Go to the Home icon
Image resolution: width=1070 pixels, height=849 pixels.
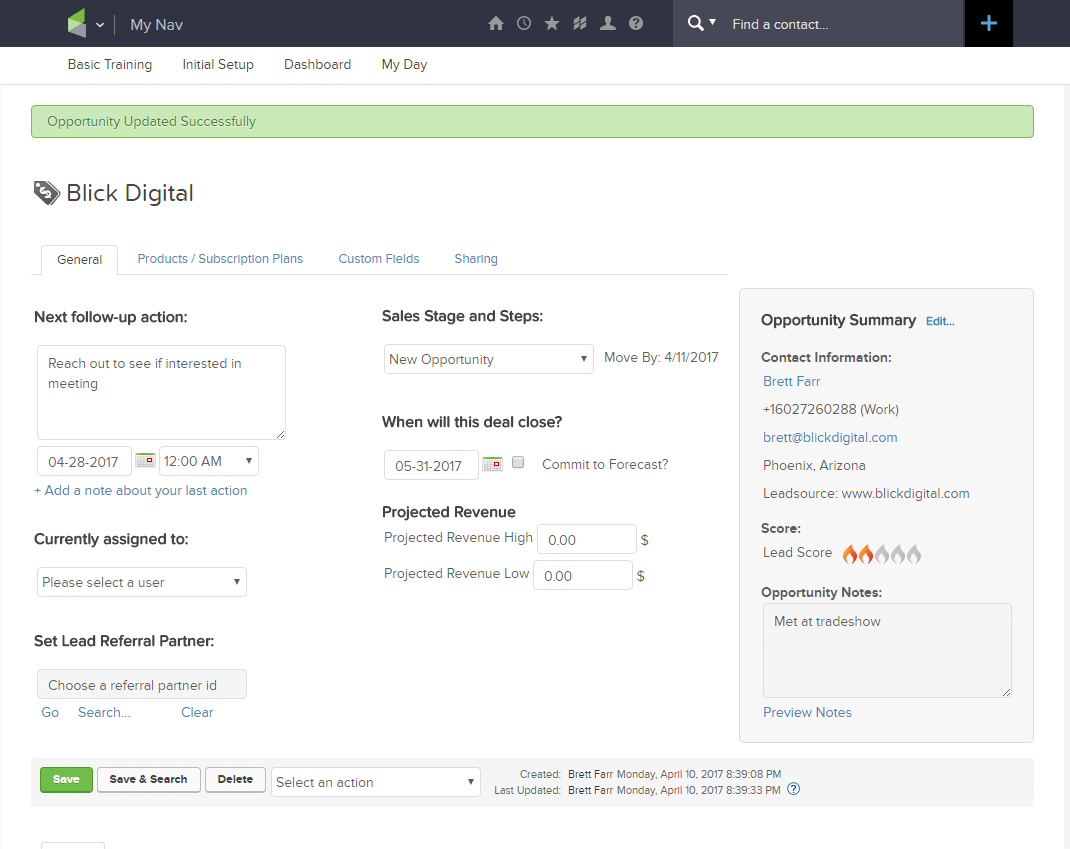tap(496, 24)
